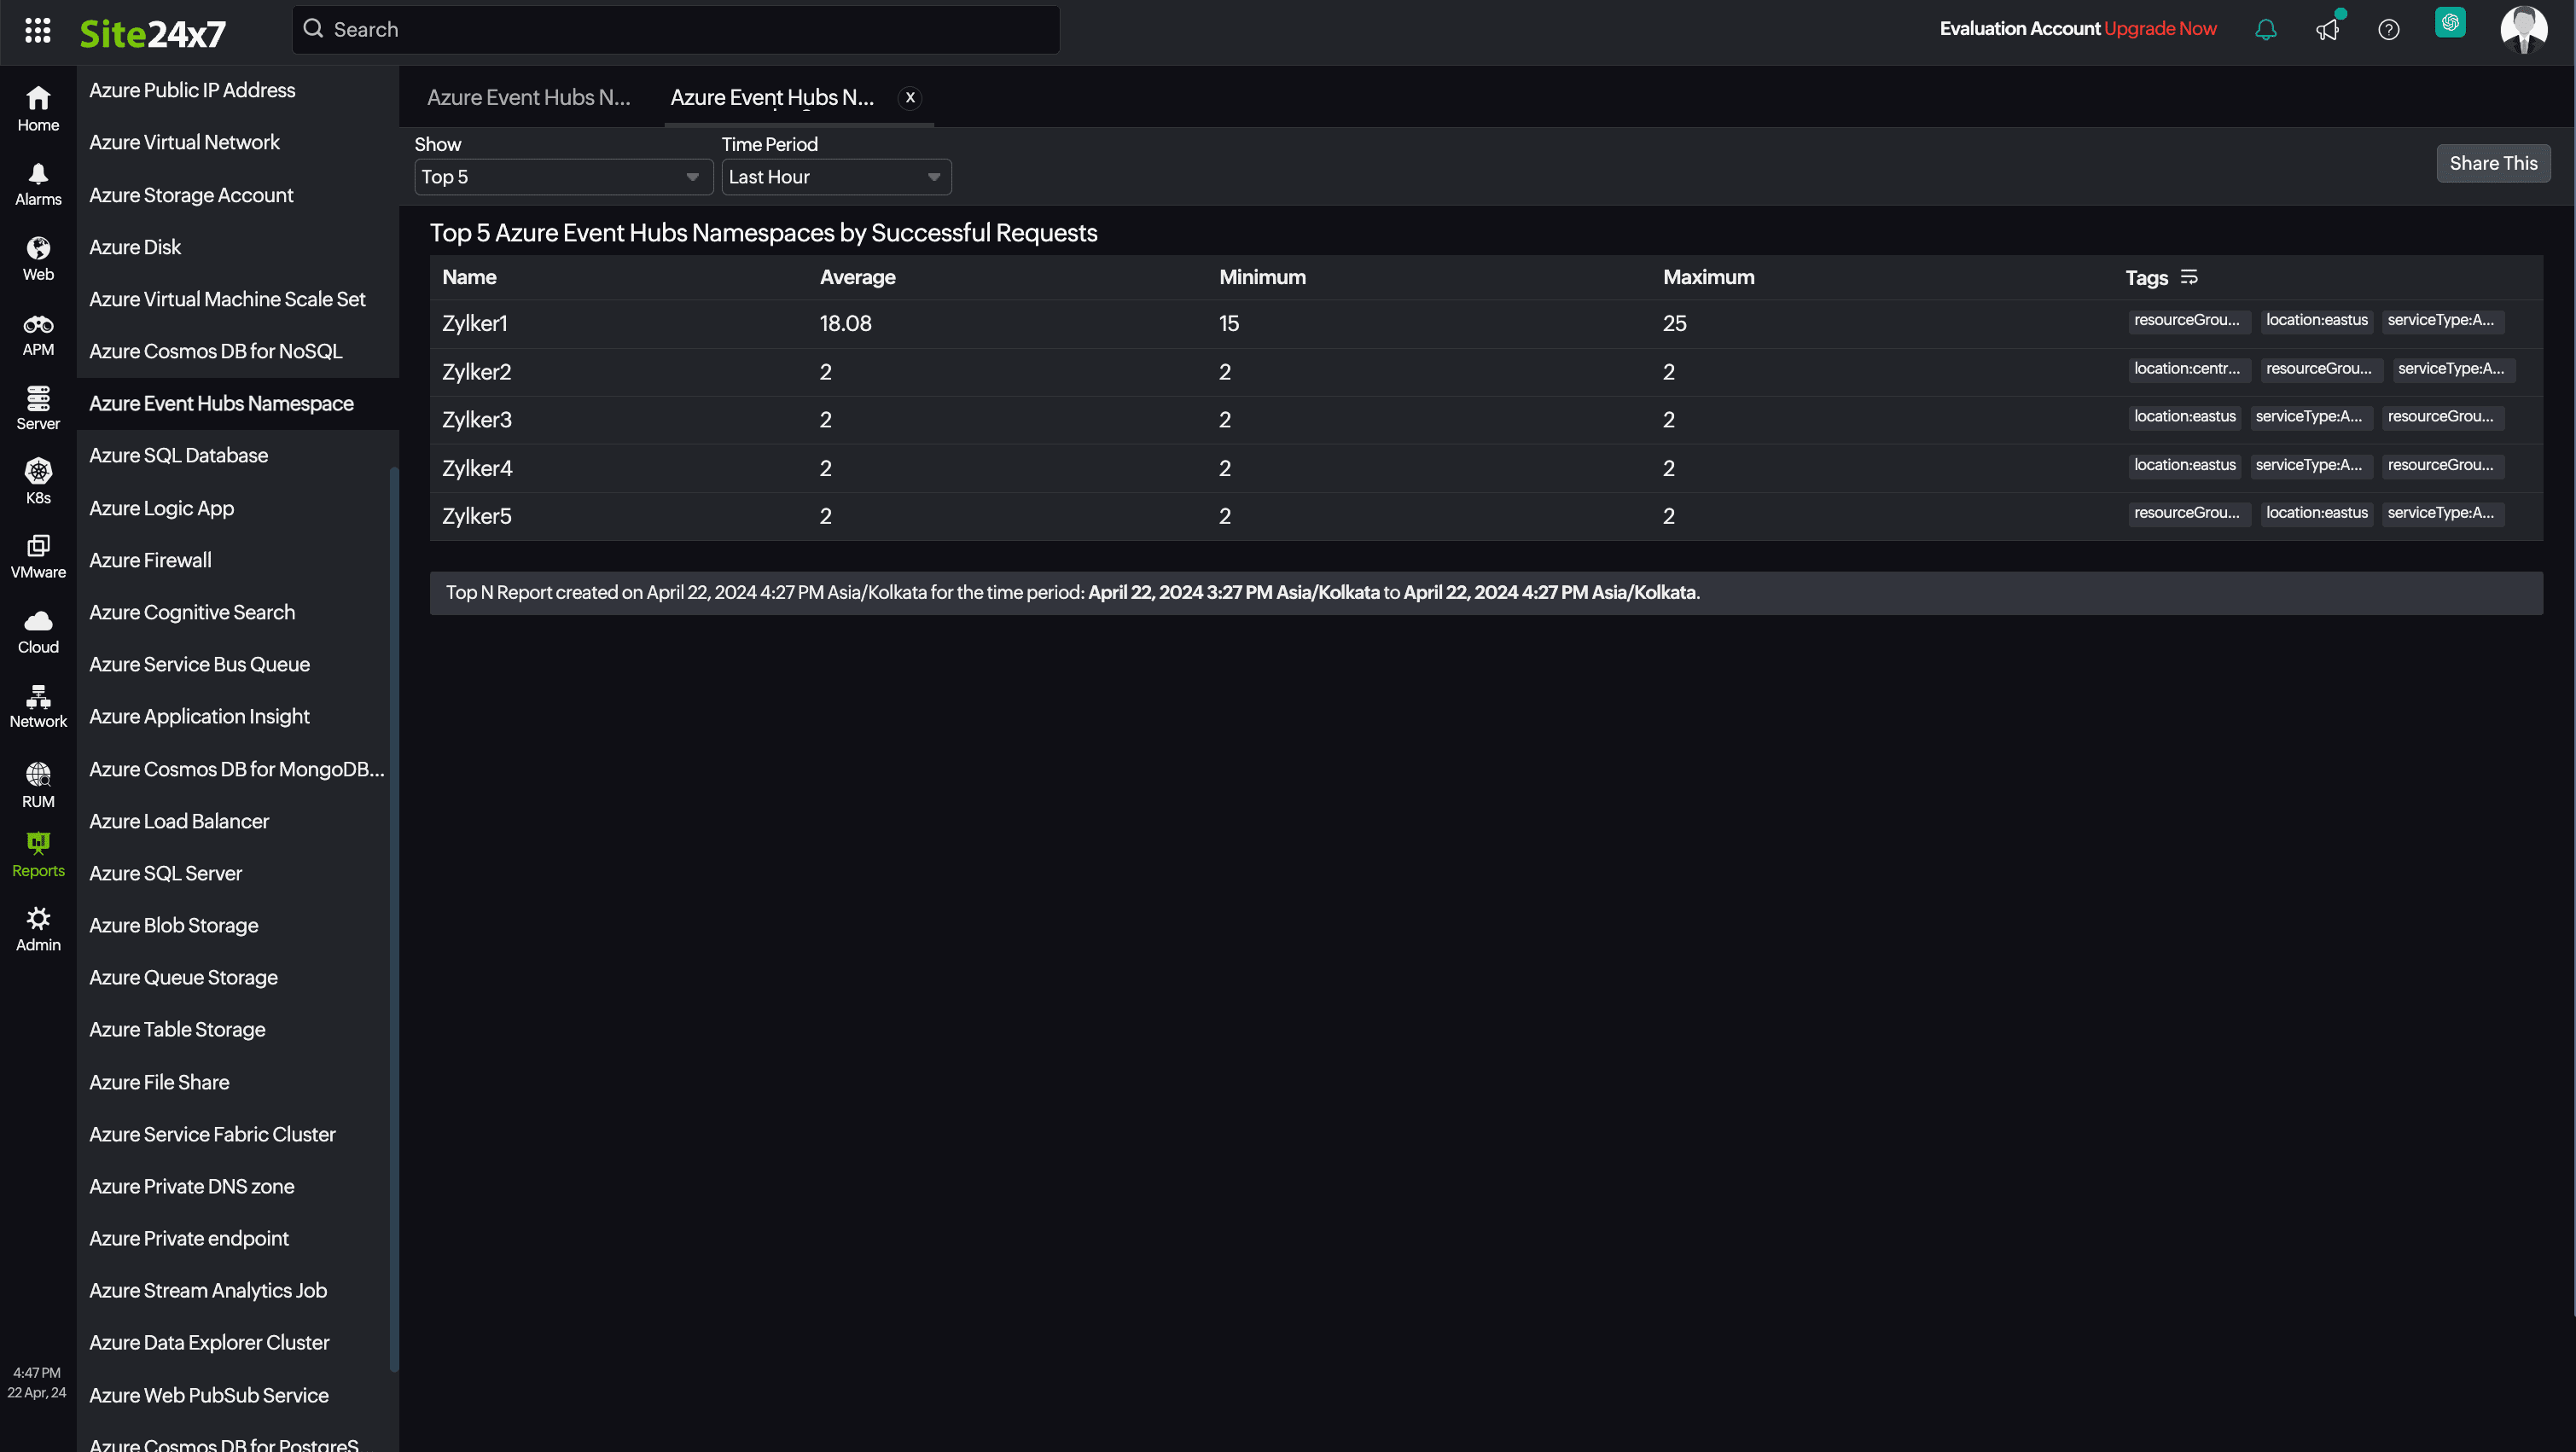The height and width of the screenshot is (1452, 2576).
Task: Click the Tags filter column icon
Action: (2187, 277)
